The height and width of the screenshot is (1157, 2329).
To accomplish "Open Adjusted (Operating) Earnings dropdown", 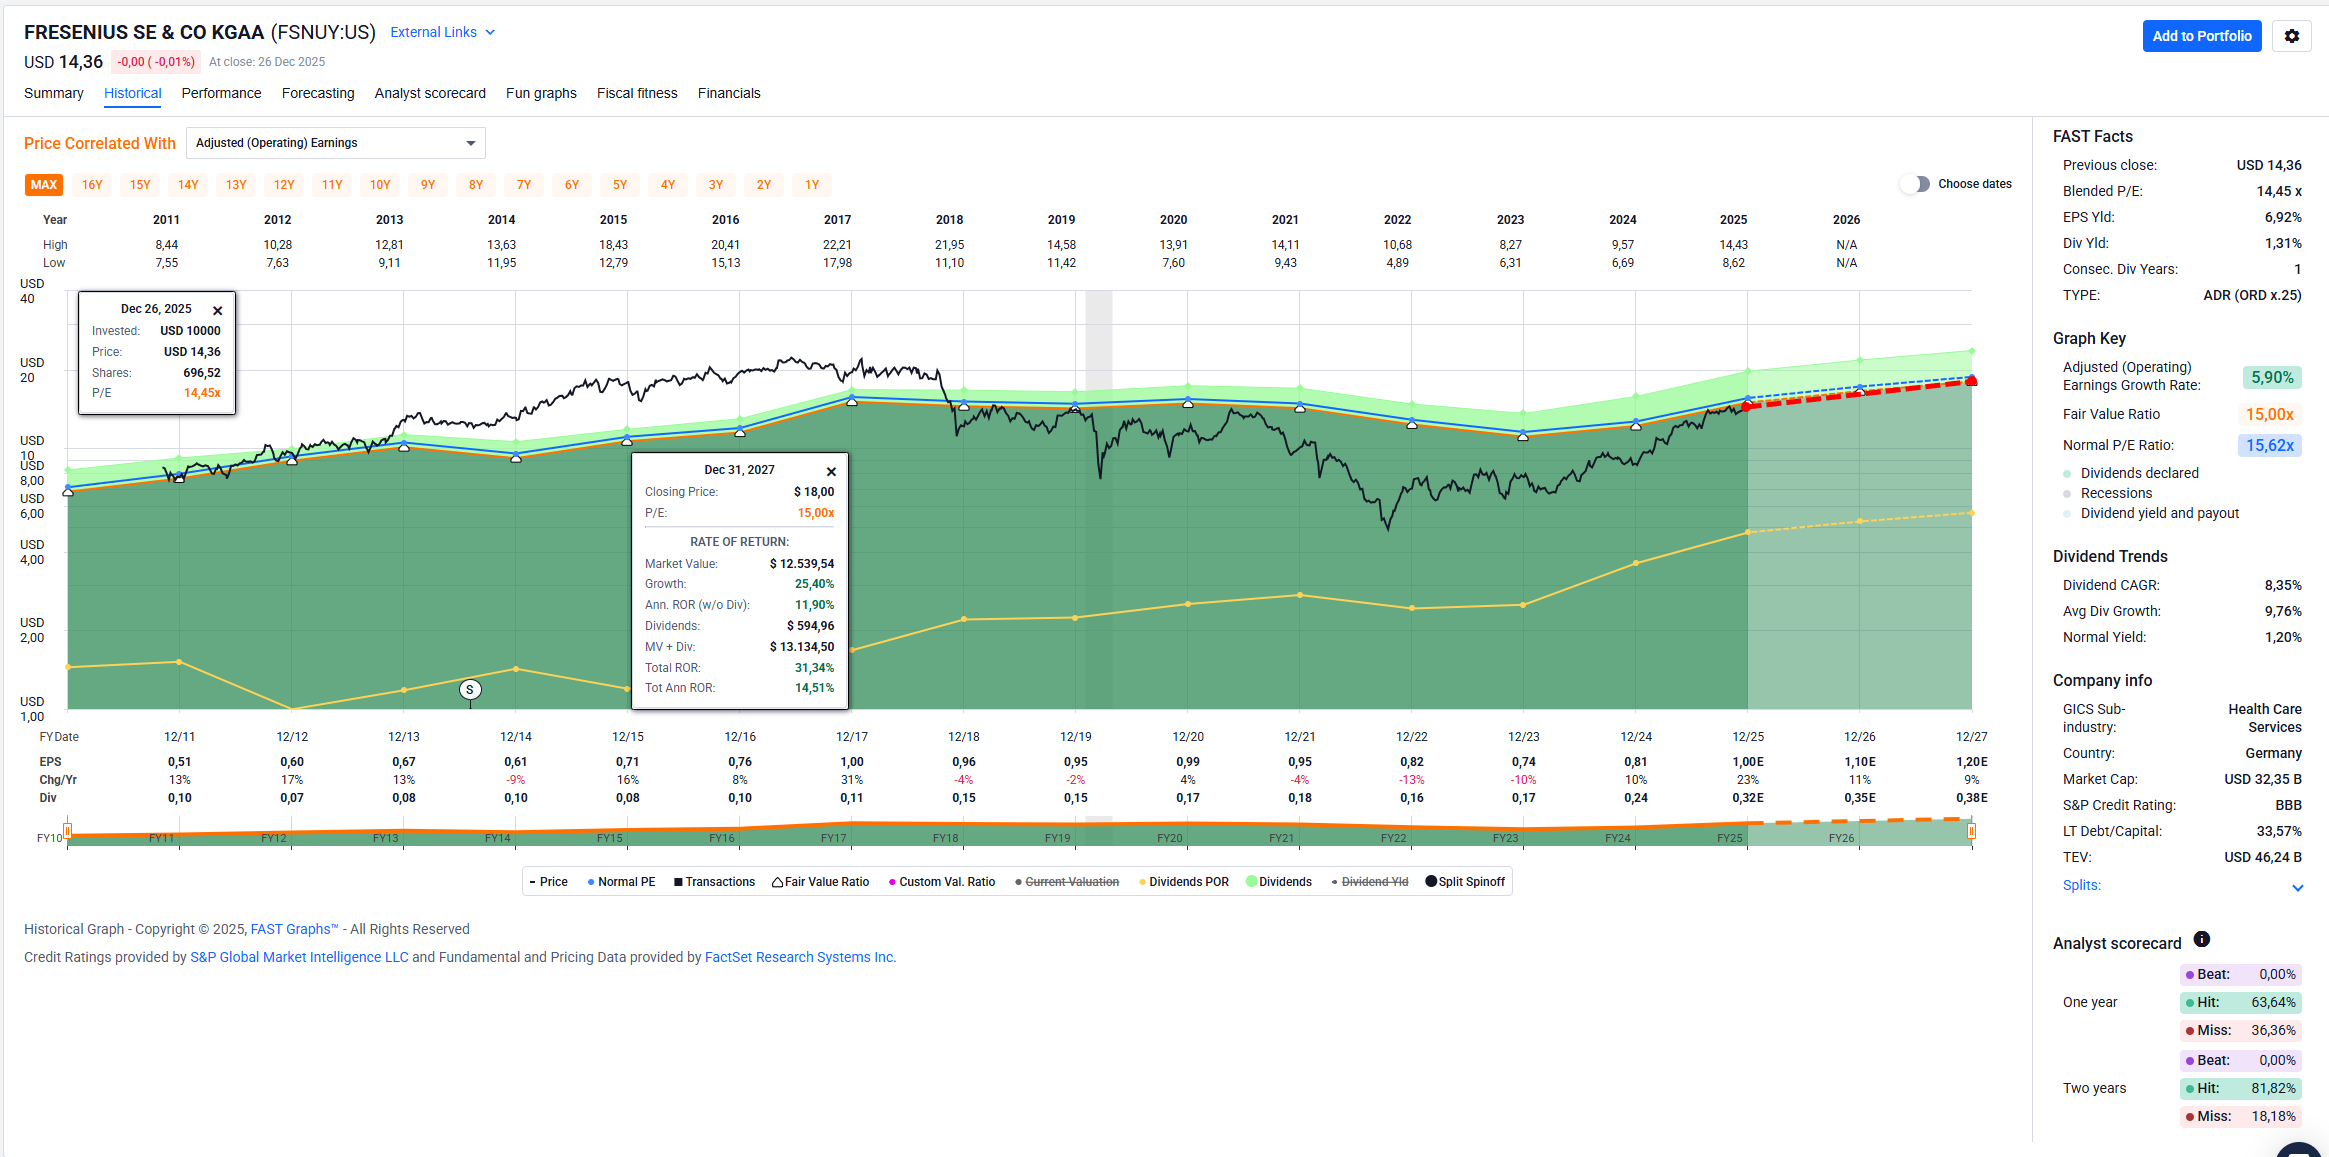I will 335,143.
